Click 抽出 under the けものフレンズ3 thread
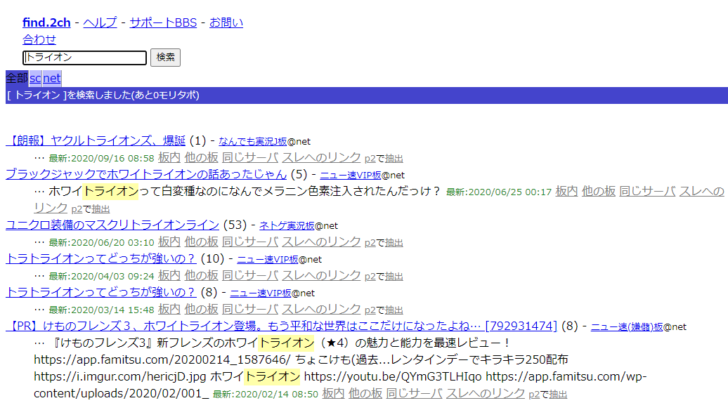 click(558, 395)
